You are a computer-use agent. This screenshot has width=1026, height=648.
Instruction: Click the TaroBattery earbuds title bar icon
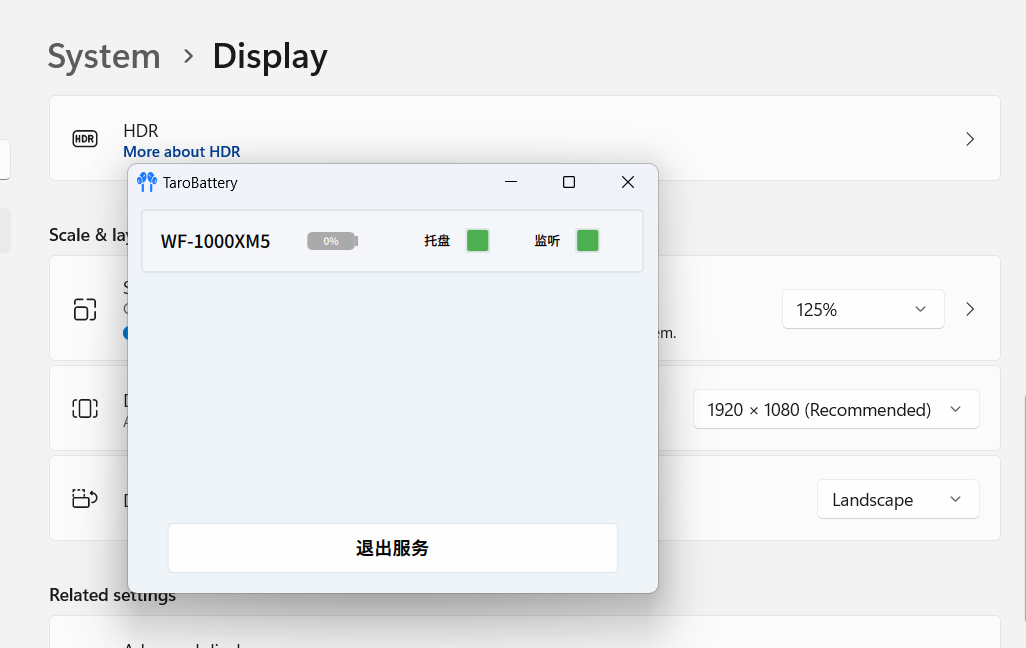tap(147, 182)
